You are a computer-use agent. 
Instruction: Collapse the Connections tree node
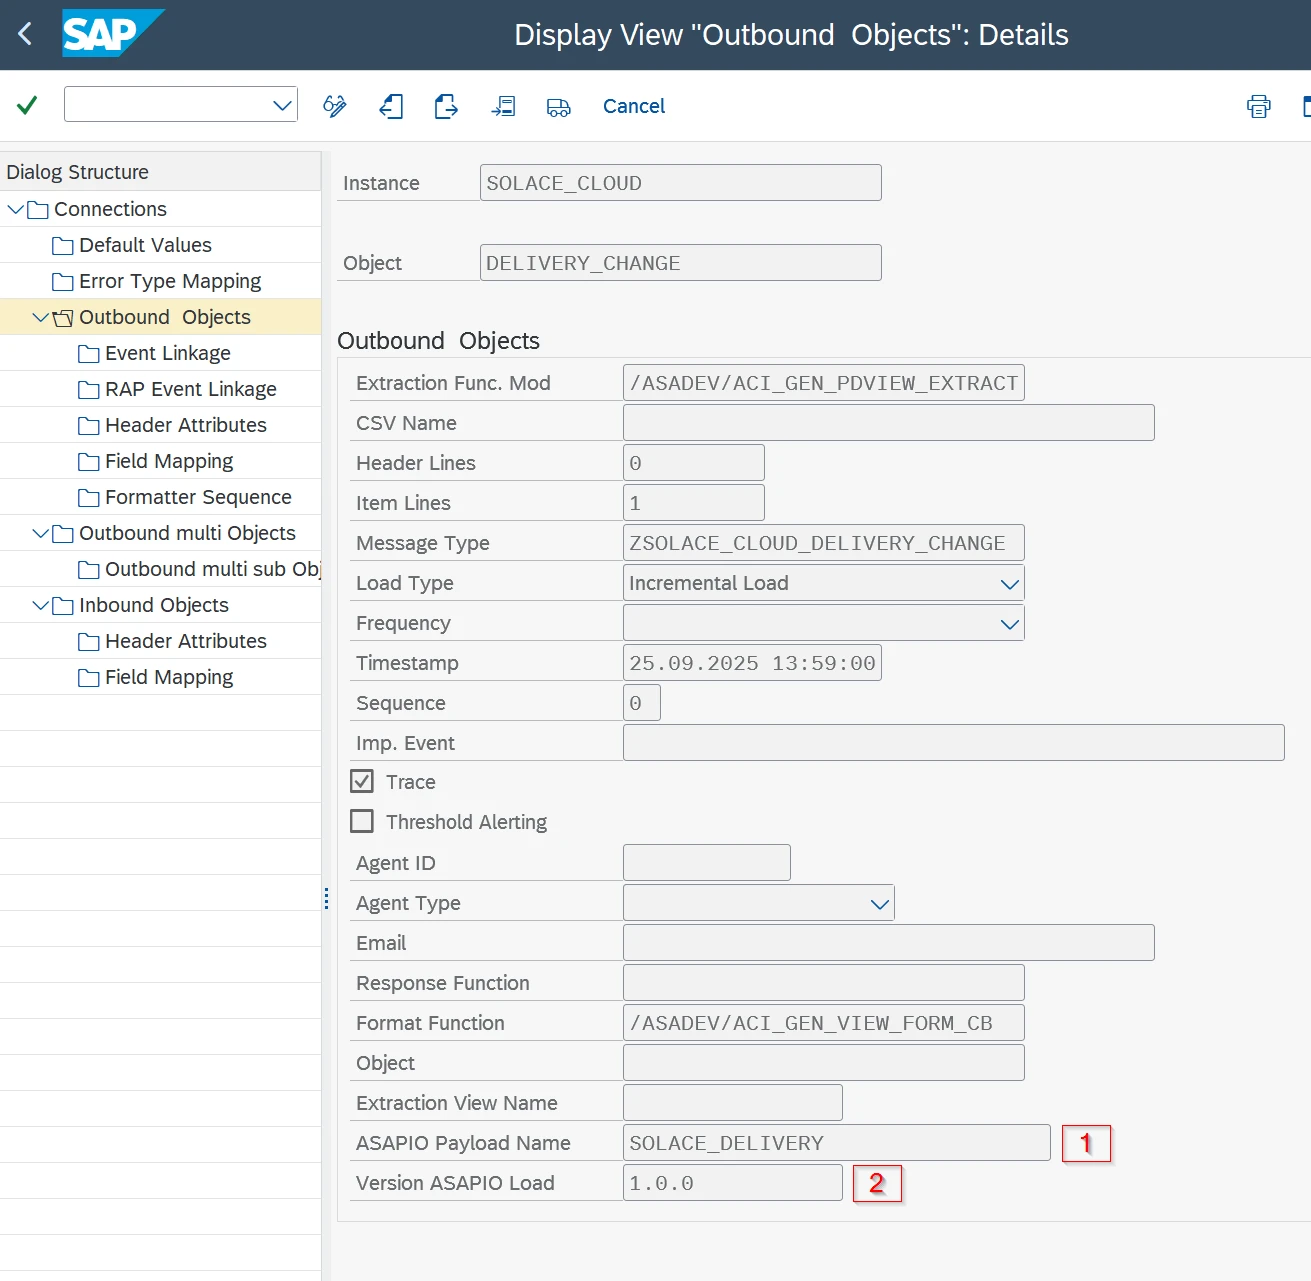[15, 209]
